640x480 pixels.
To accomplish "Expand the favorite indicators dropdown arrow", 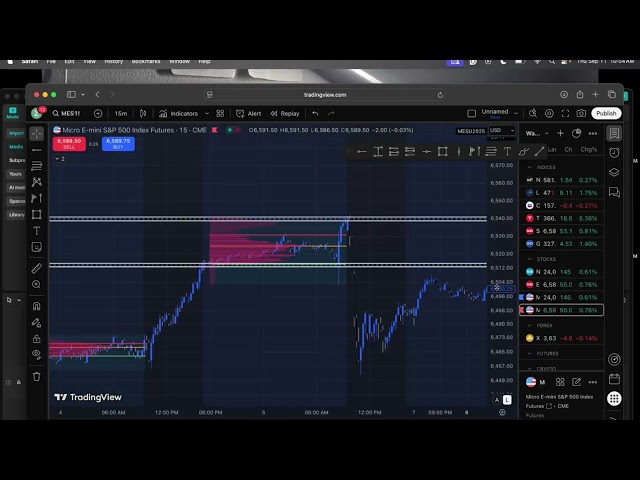I will pos(207,113).
